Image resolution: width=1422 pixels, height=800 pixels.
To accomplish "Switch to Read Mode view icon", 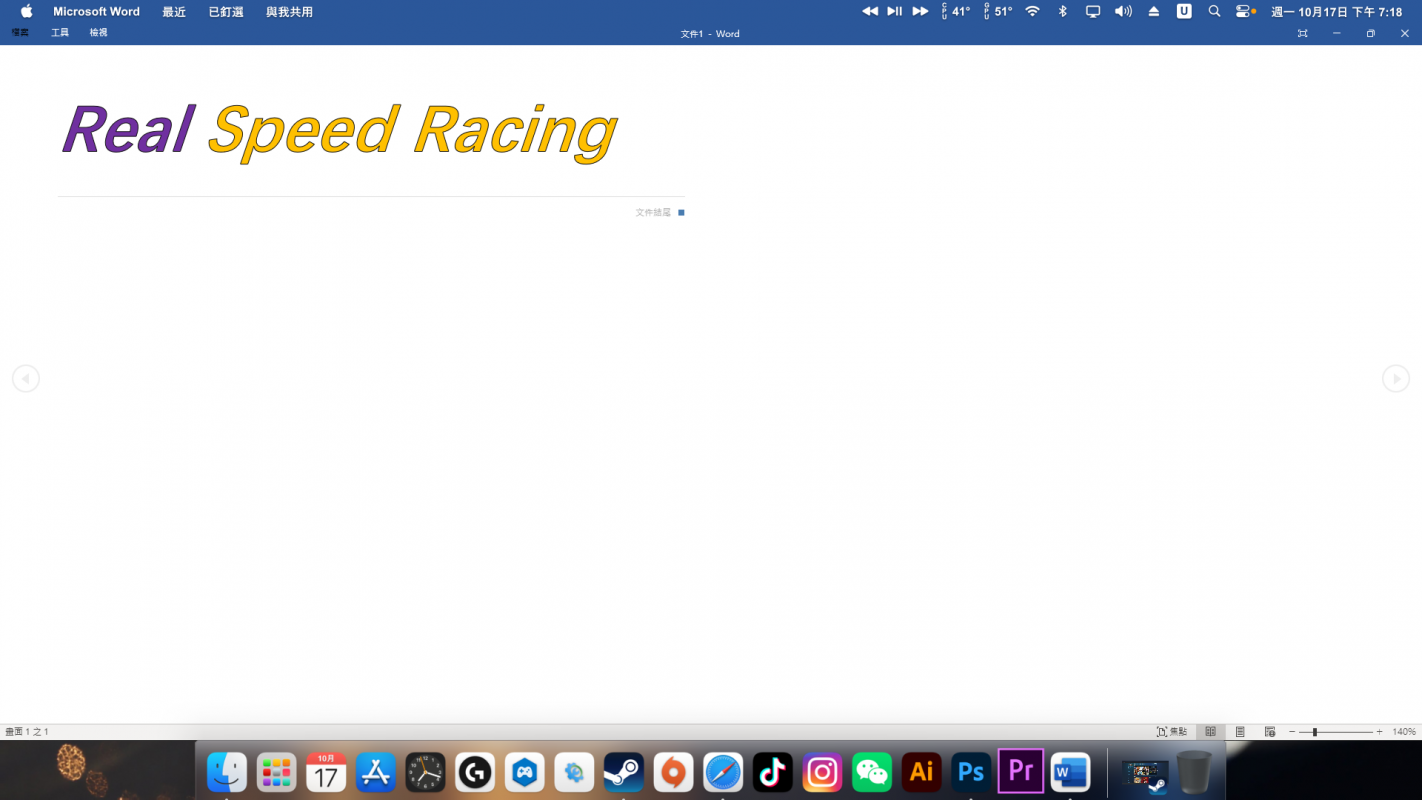I will coord(1210,732).
